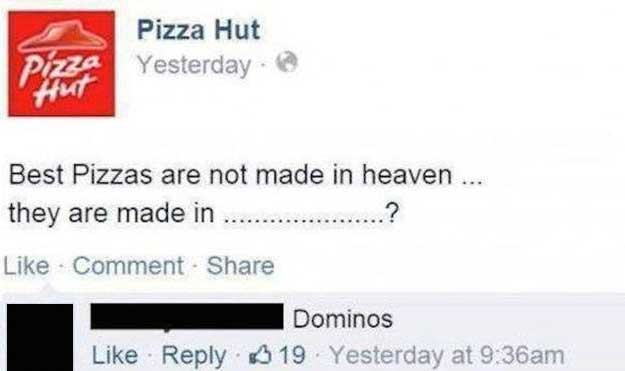Click the question mark ending the post
The height and width of the screenshot is (371, 625).
pos(391,212)
